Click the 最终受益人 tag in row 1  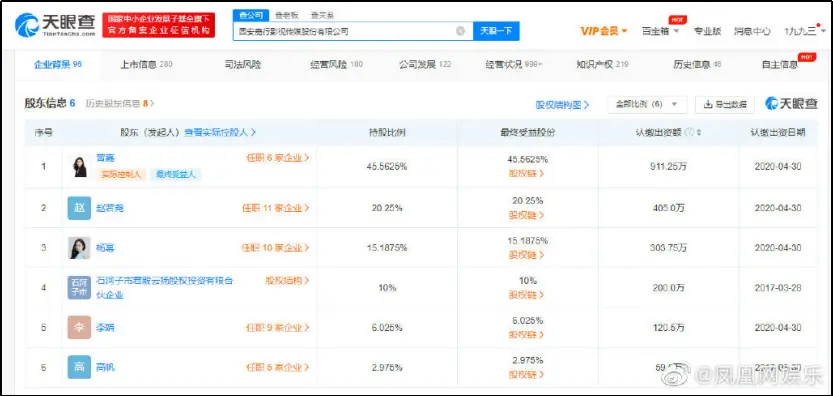pos(176,174)
